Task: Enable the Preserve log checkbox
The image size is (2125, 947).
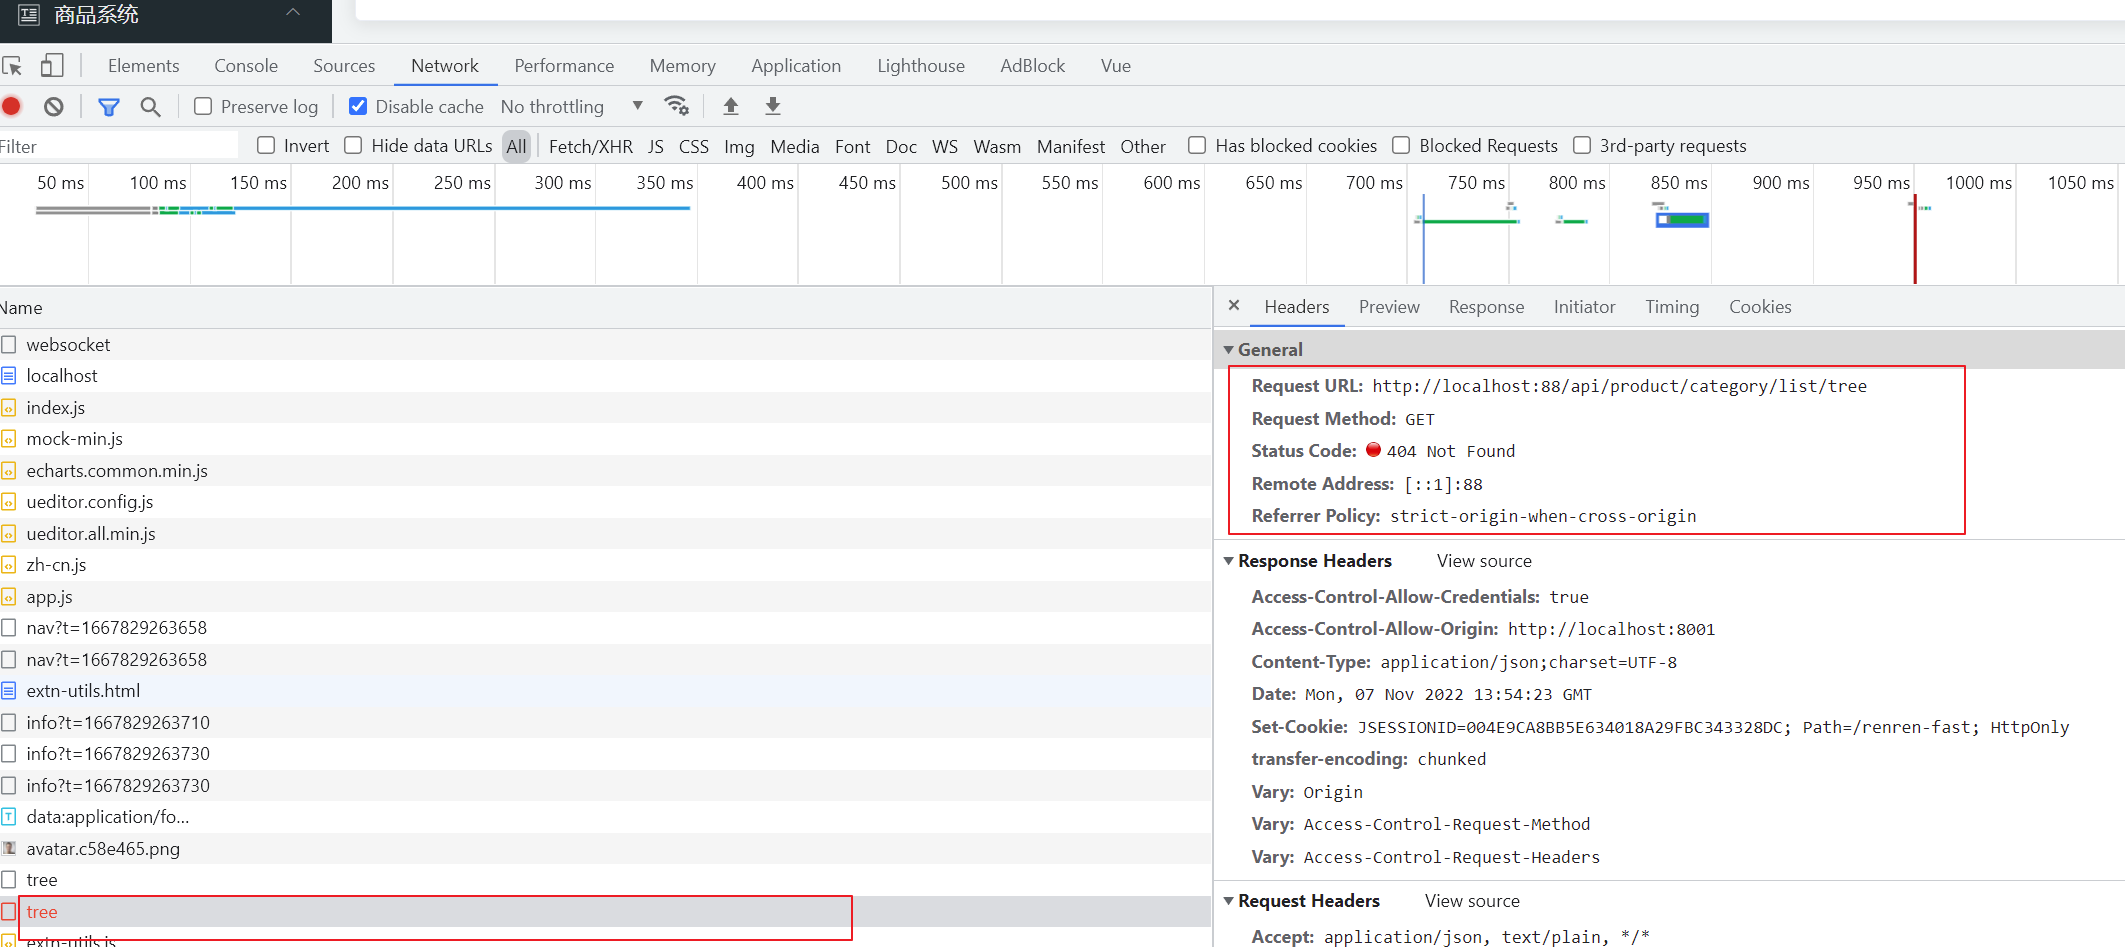Action: (203, 106)
